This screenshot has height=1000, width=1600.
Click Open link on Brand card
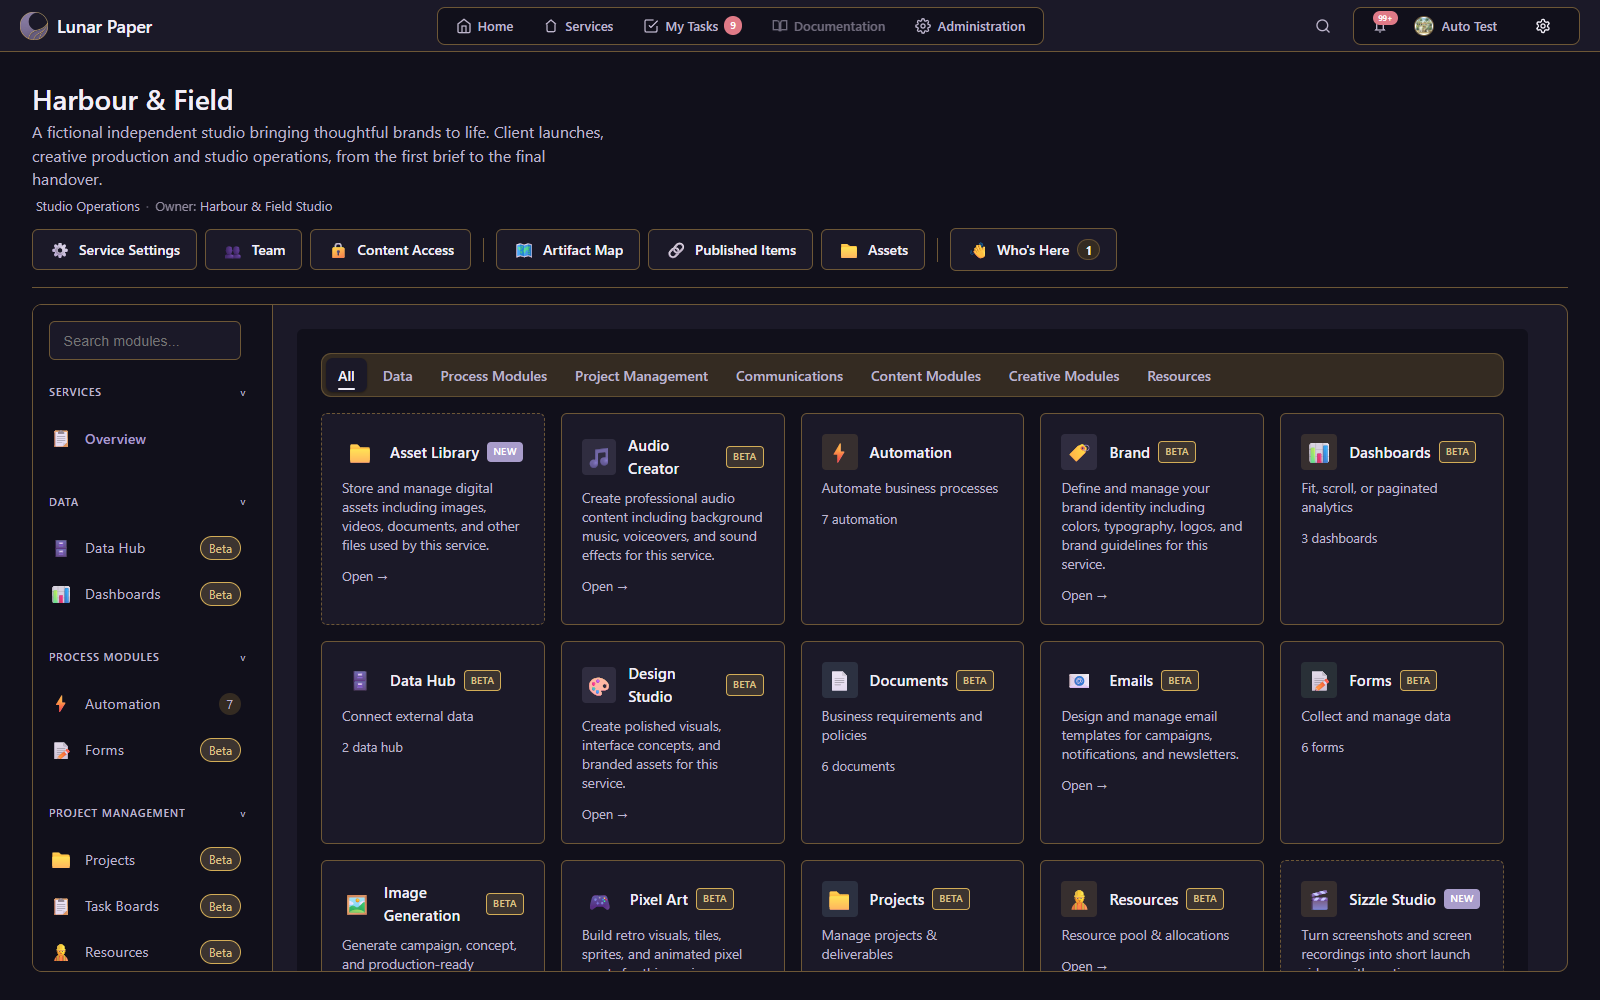1084,596
